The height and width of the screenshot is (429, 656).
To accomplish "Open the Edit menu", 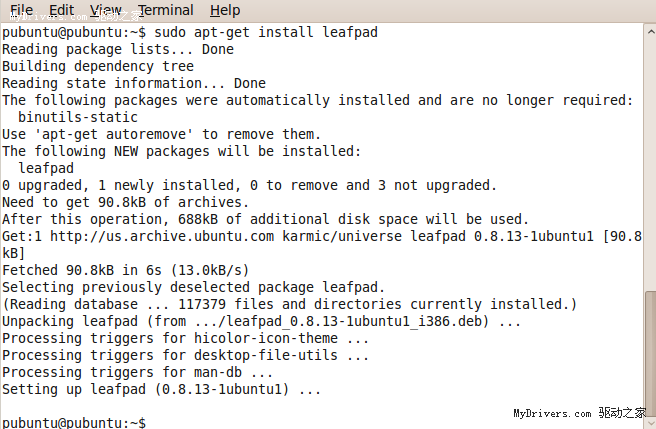I will 61,10.
